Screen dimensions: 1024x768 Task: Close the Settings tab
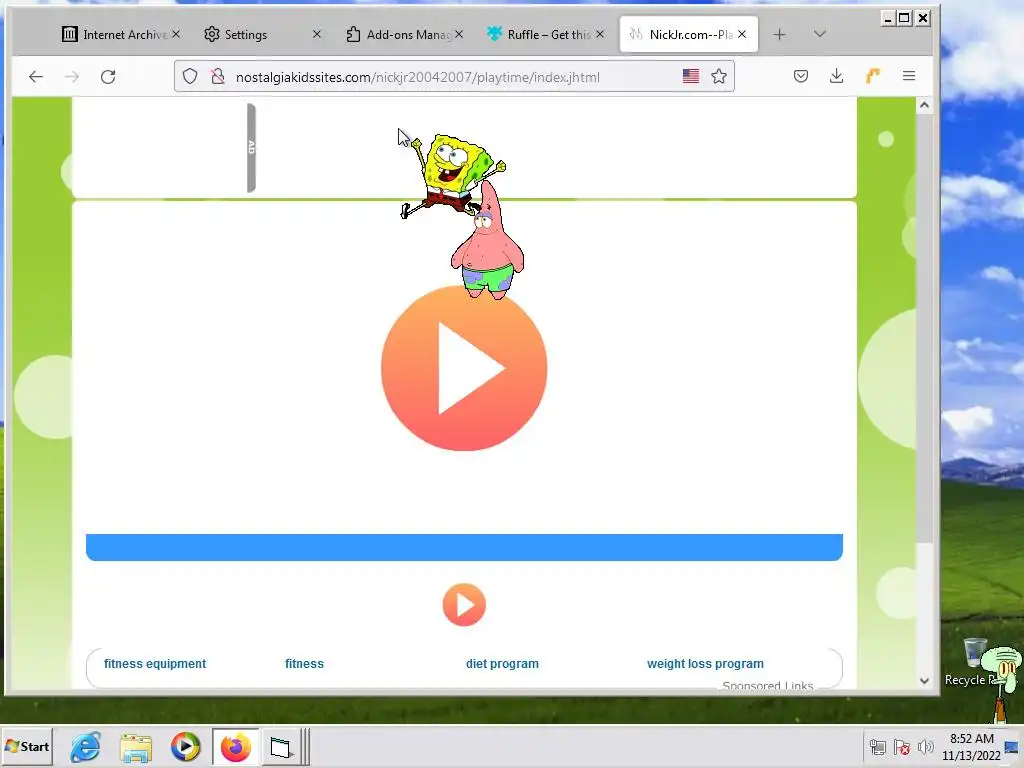(317, 34)
